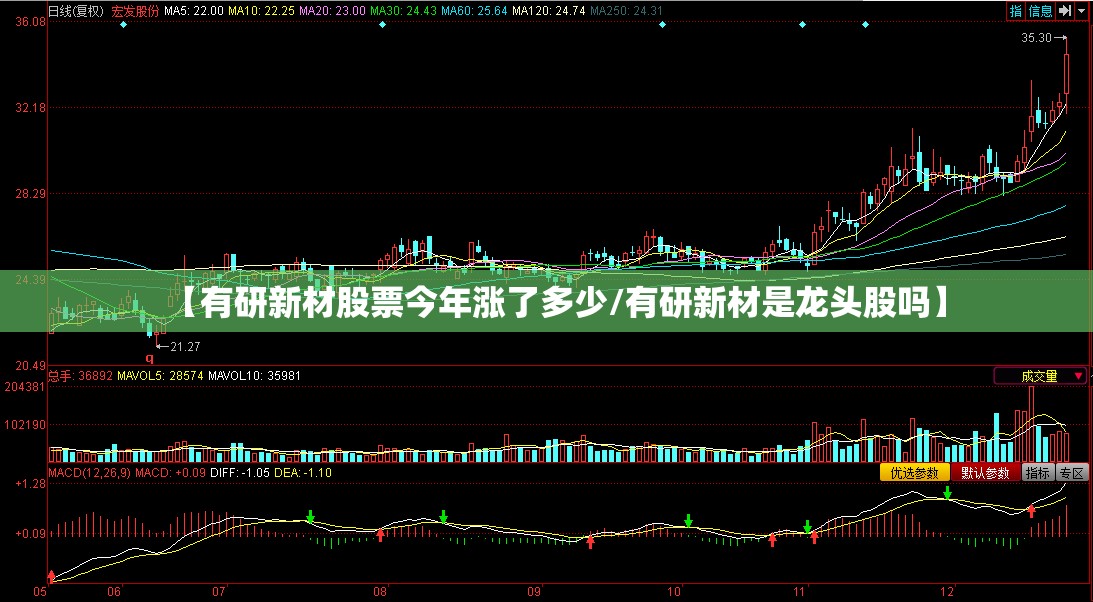
Task: Click the 35.30 high price label
Action: pos(1036,38)
